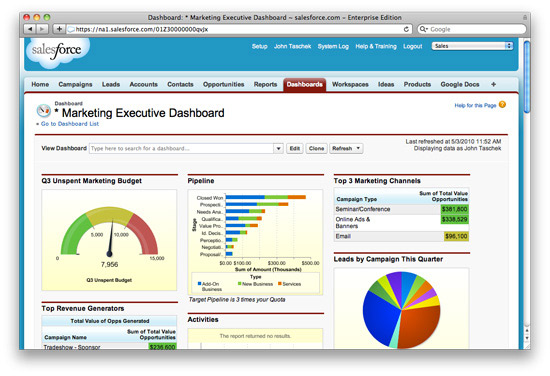Click the Closed Won bar in Pipeline chart
This screenshot has width=550, height=376.
[x=266, y=197]
